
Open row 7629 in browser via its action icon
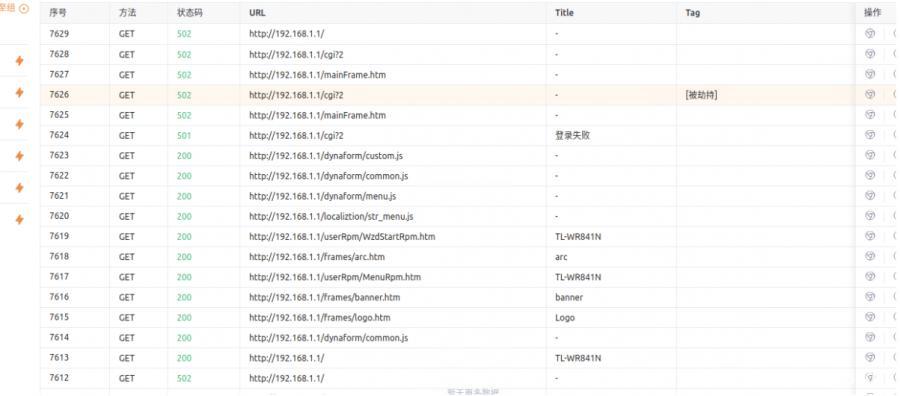(870, 34)
